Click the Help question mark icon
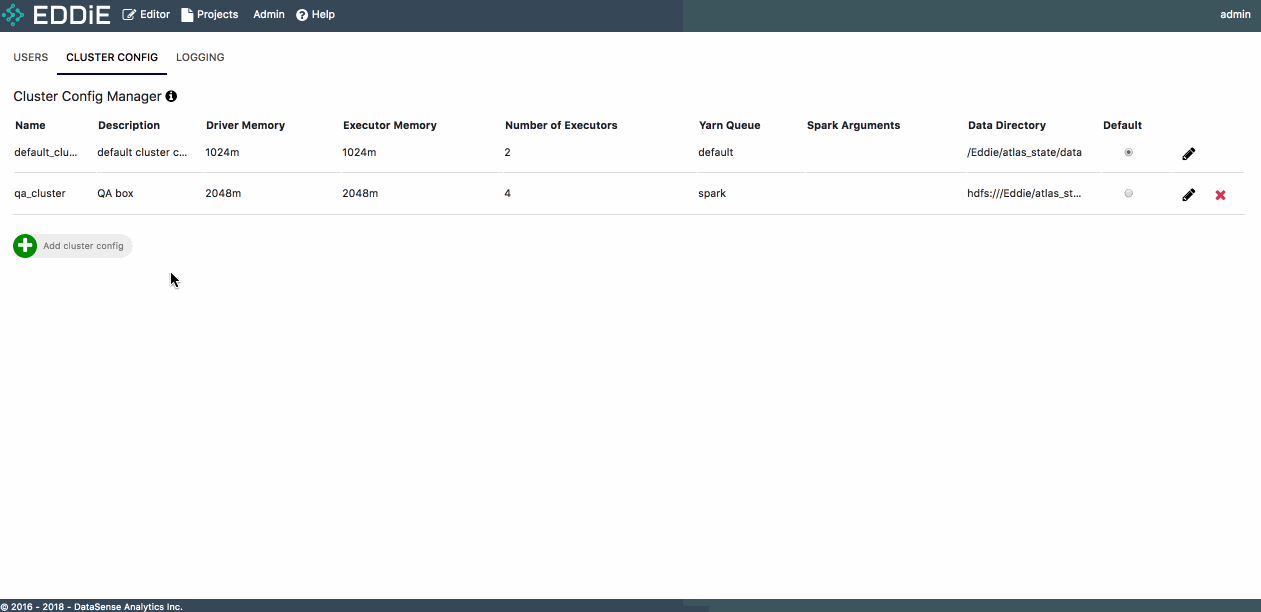Image resolution: width=1261 pixels, height=612 pixels. click(x=301, y=15)
